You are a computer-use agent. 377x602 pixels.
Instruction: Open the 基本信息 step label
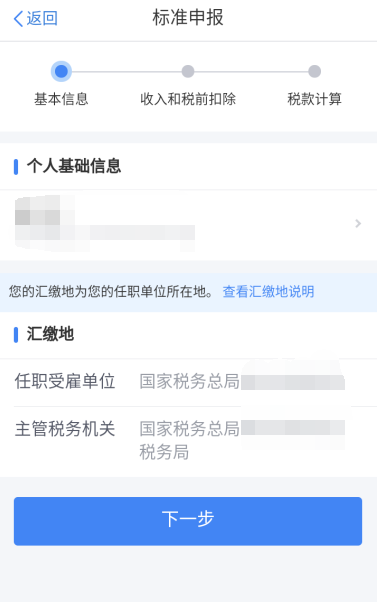[x=61, y=99]
